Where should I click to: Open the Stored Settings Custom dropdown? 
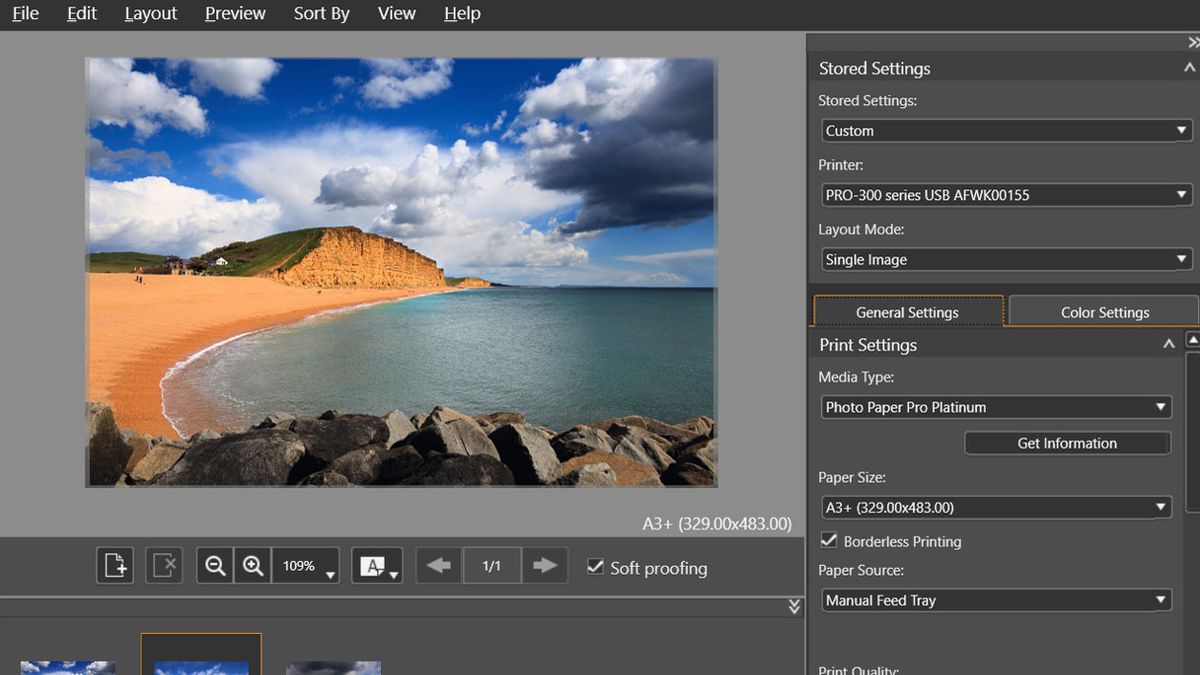1006,130
